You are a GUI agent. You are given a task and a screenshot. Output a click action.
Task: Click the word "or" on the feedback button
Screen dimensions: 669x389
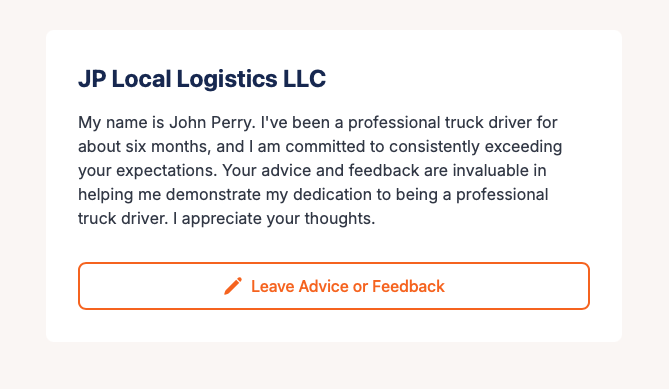pos(361,287)
